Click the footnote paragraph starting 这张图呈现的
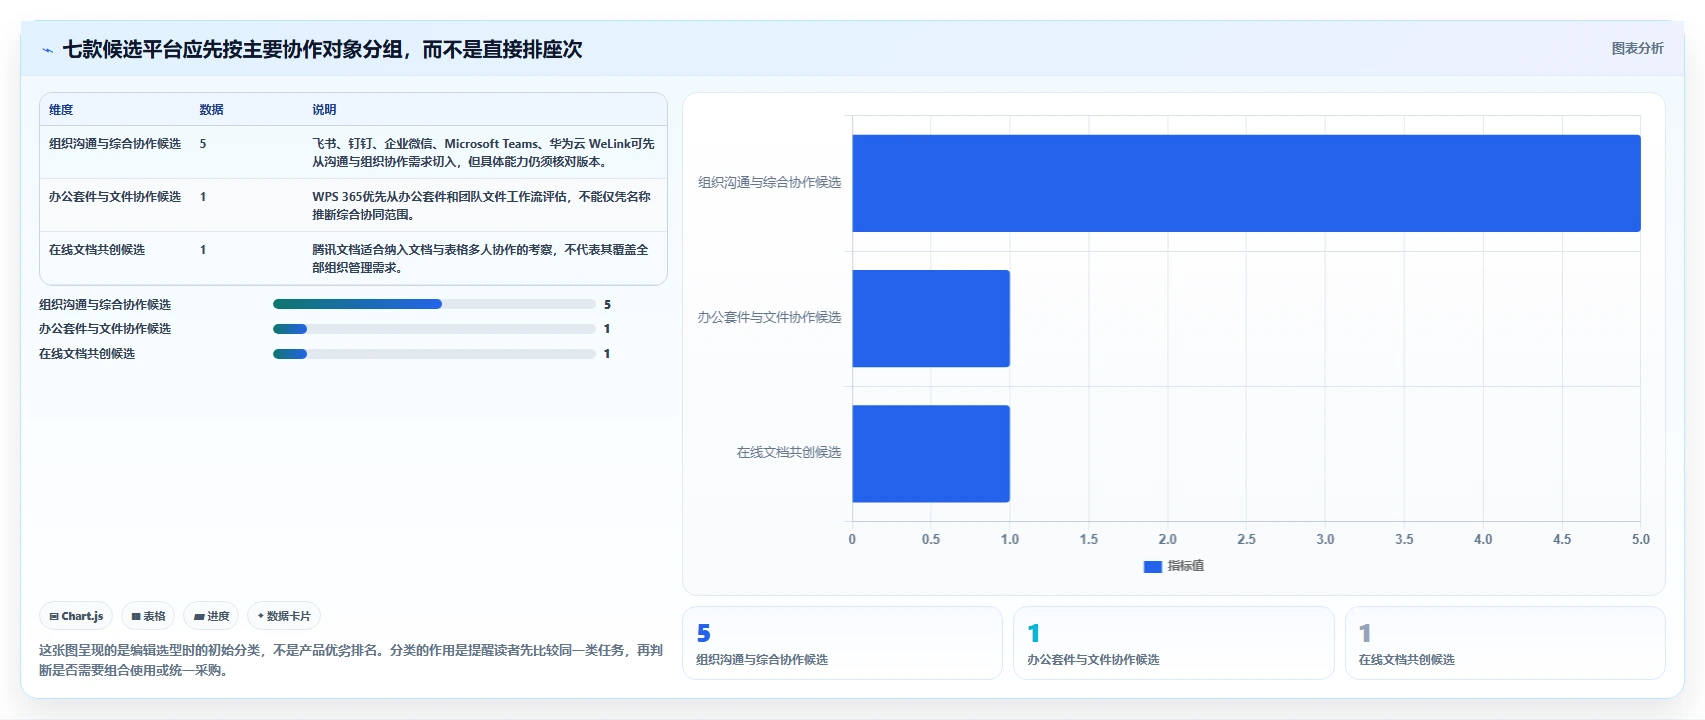Image resolution: width=1705 pixels, height=720 pixels. pos(351,660)
